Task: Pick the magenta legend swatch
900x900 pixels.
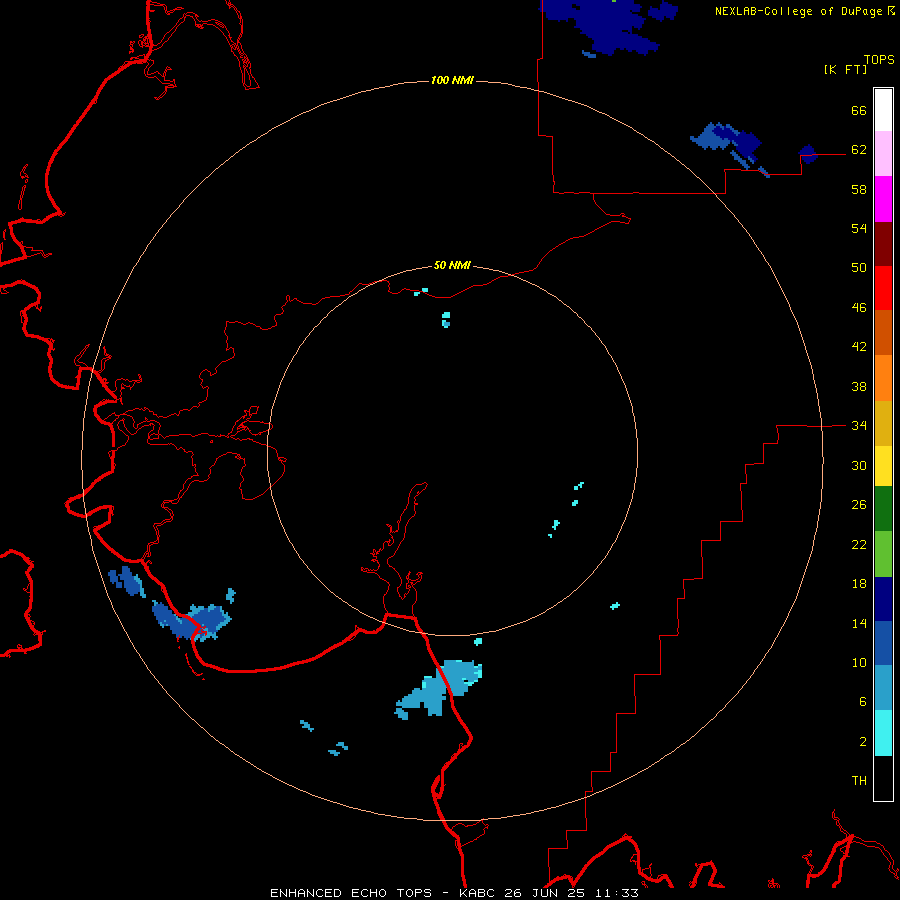Action: (883, 199)
